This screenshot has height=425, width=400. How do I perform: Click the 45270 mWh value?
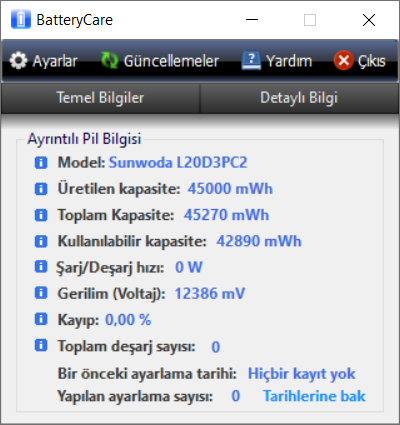pos(226,215)
